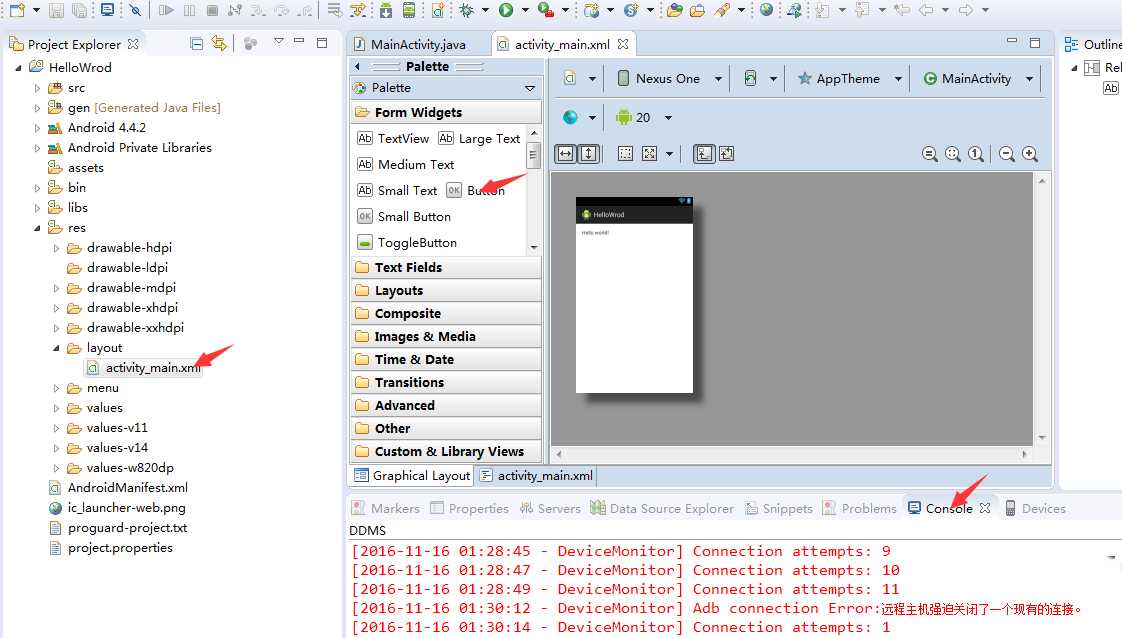Collapse the res folder node

click(37, 228)
